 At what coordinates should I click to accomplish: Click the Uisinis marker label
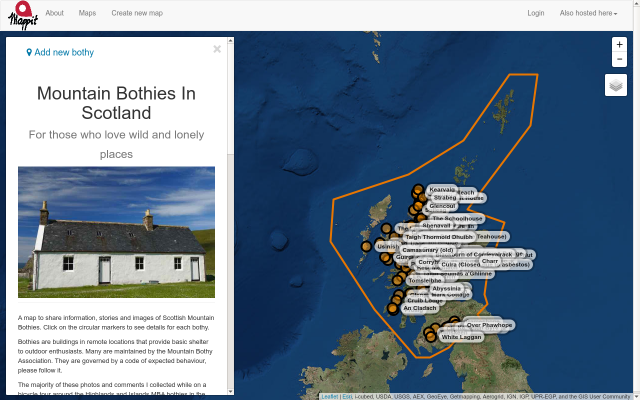(387, 247)
